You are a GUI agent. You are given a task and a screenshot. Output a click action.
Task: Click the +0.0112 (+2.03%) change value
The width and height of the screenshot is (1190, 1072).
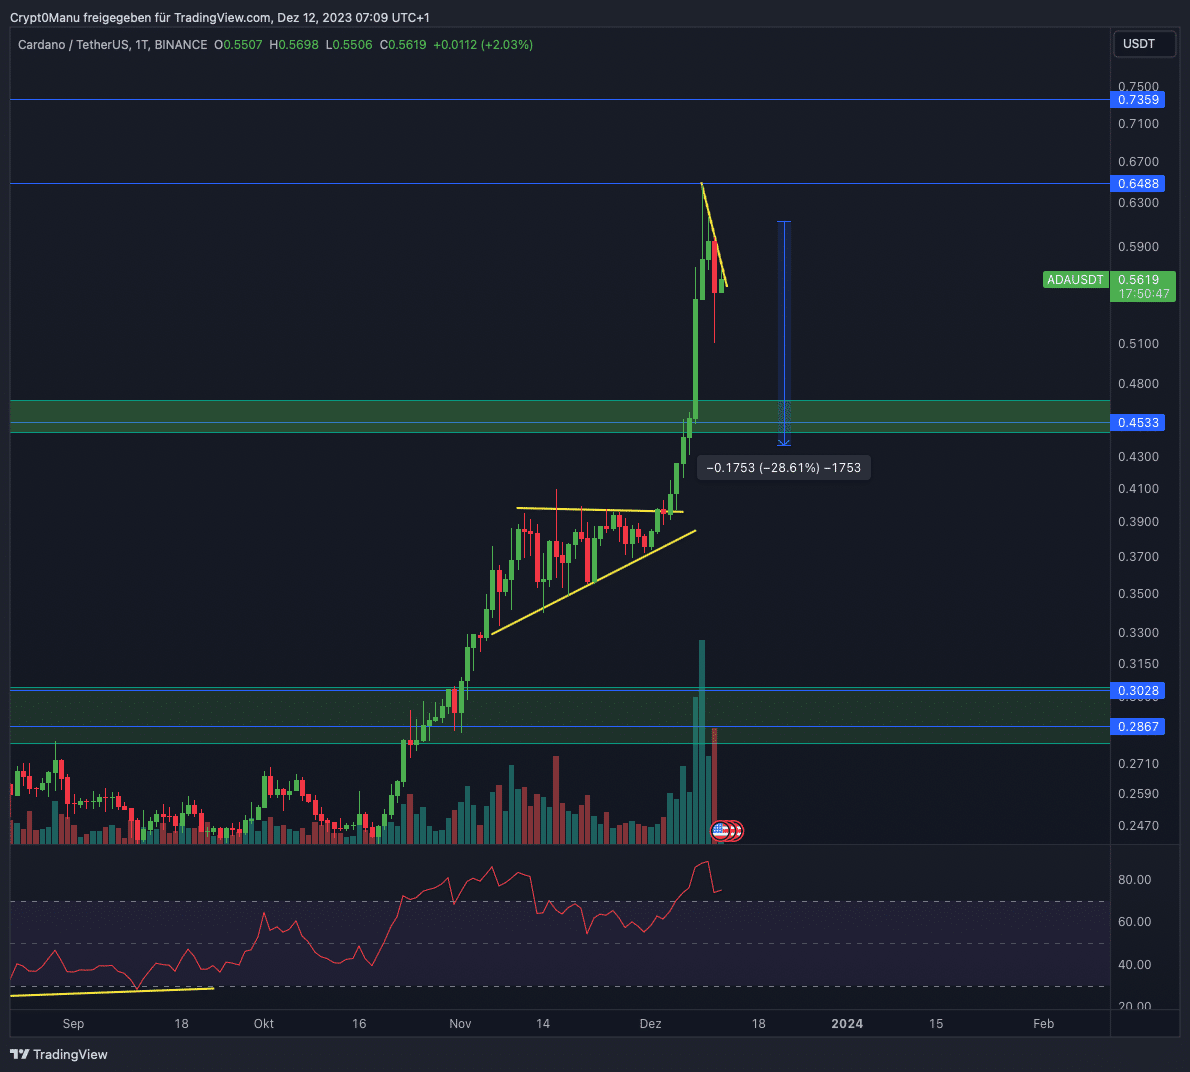coord(483,45)
